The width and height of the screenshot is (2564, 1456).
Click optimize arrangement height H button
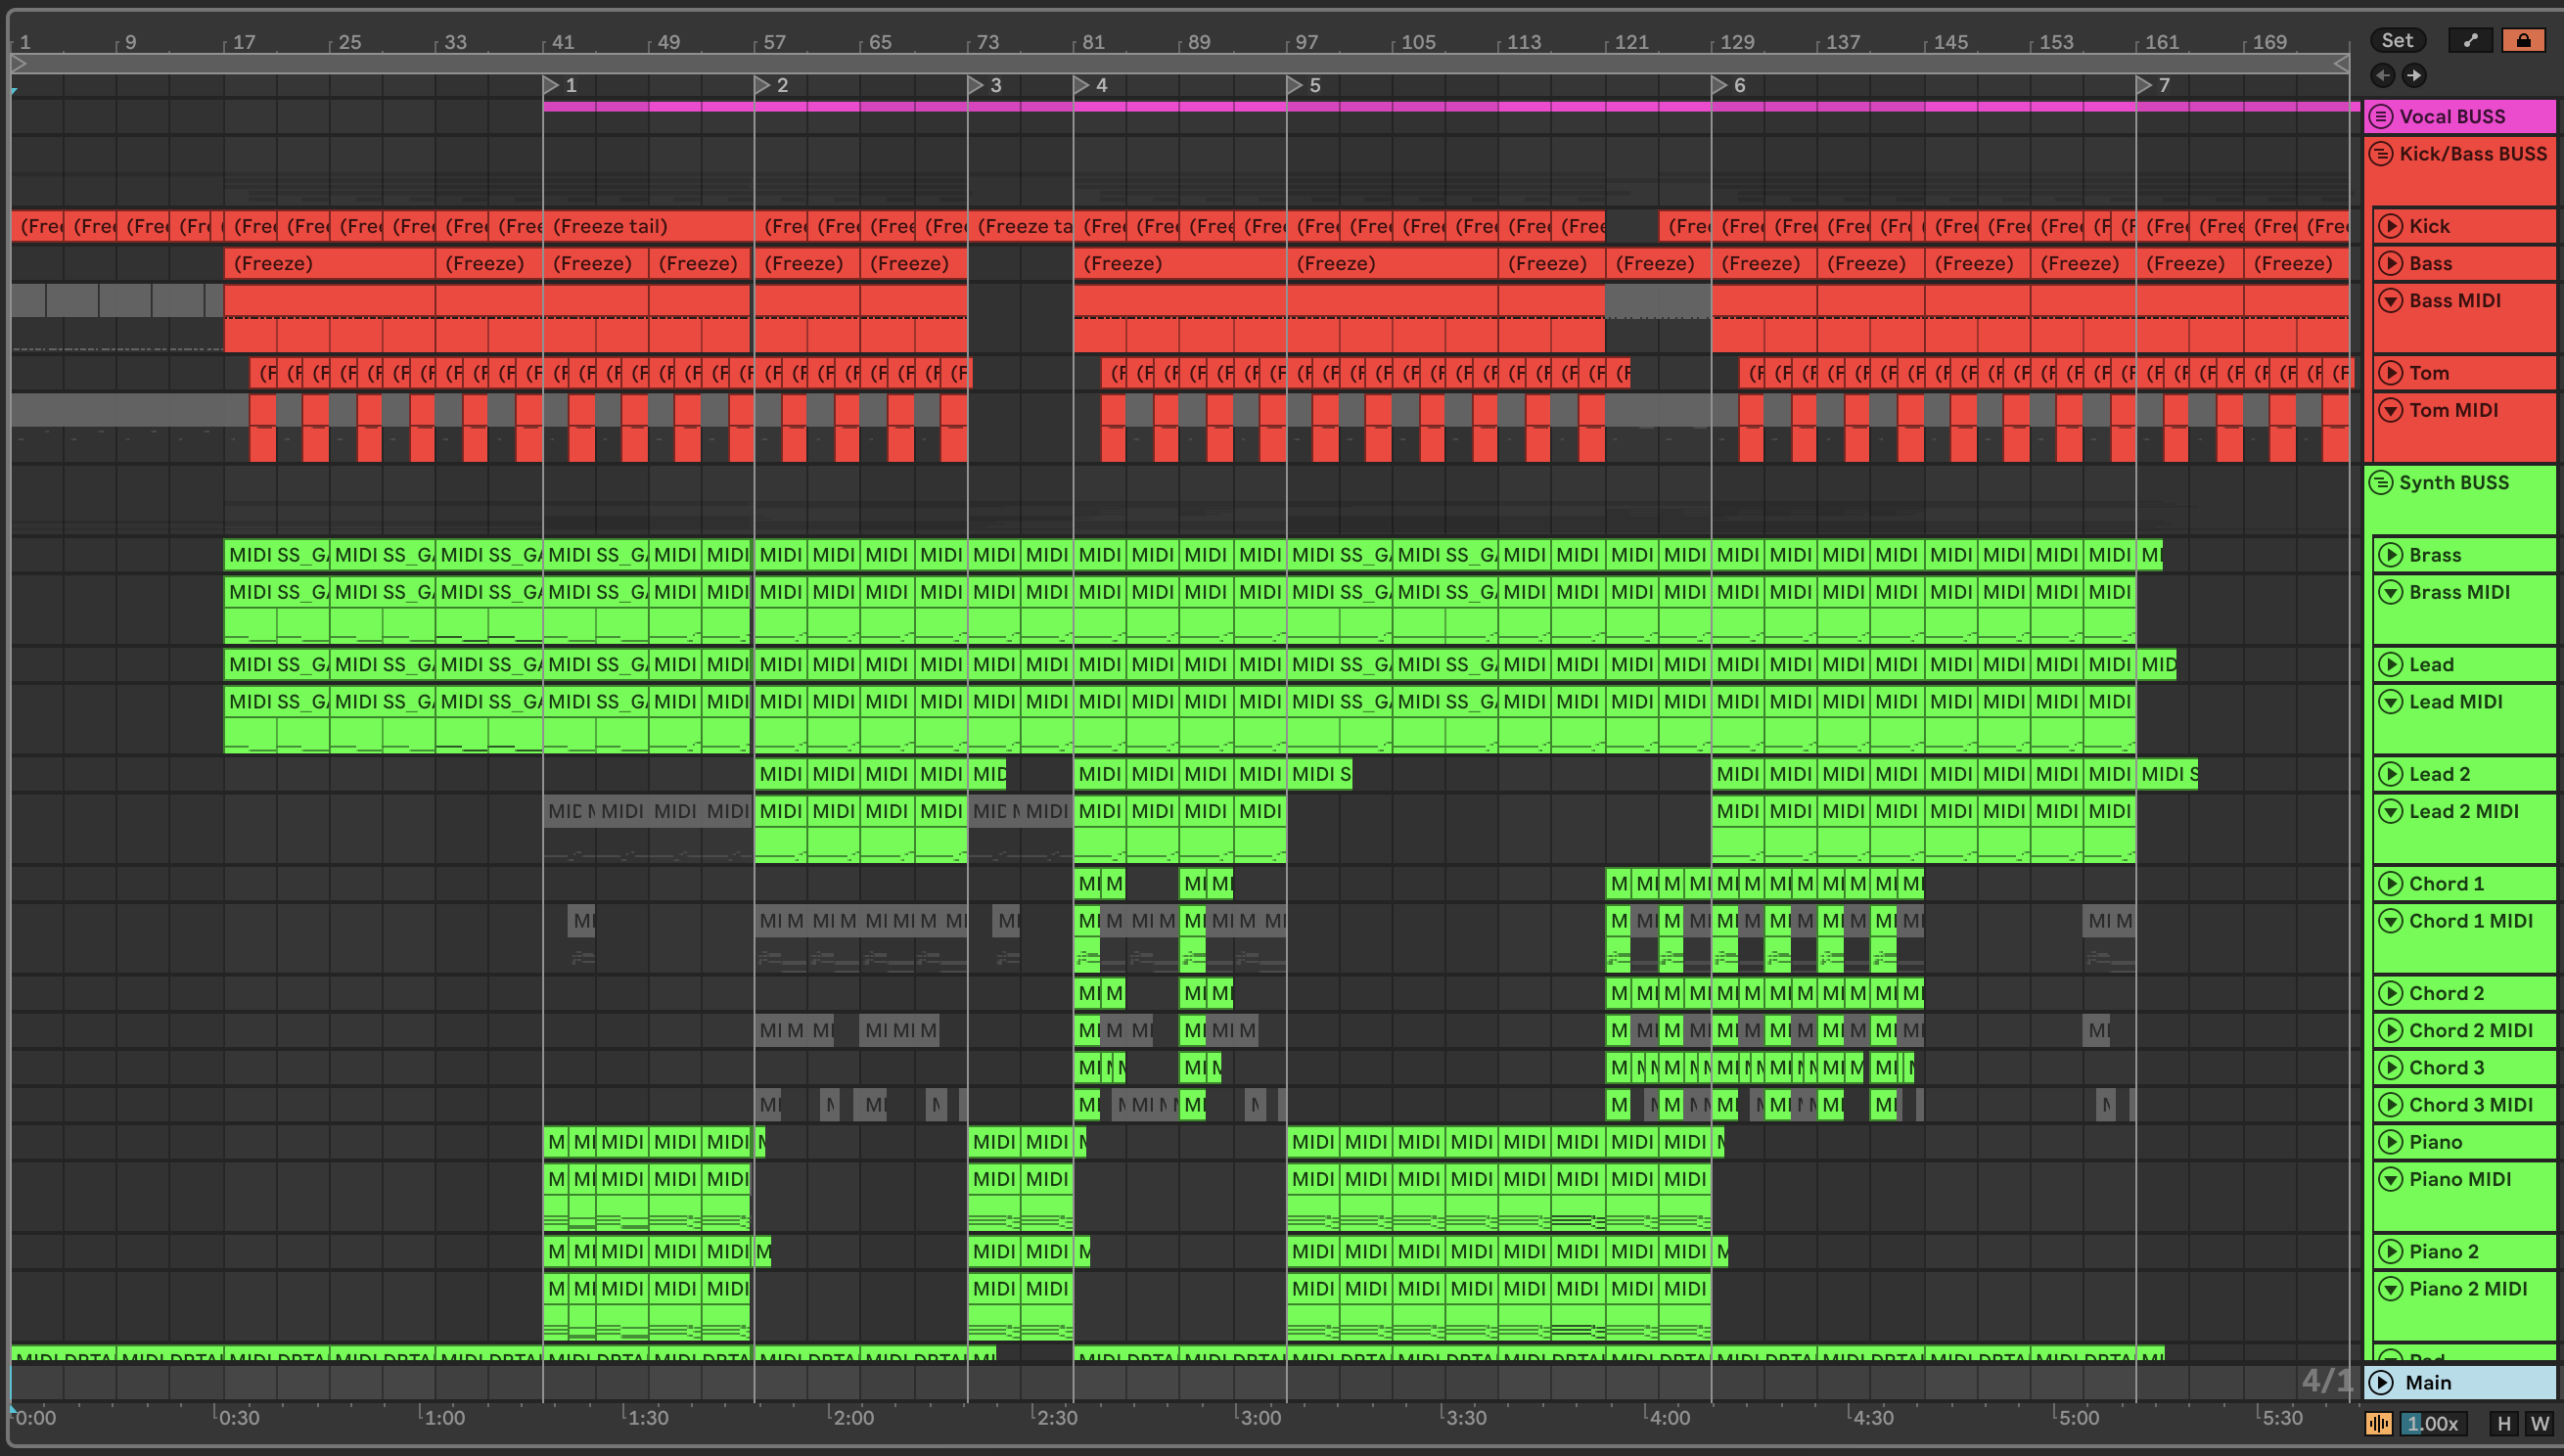pyautogui.click(x=2504, y=1423)
